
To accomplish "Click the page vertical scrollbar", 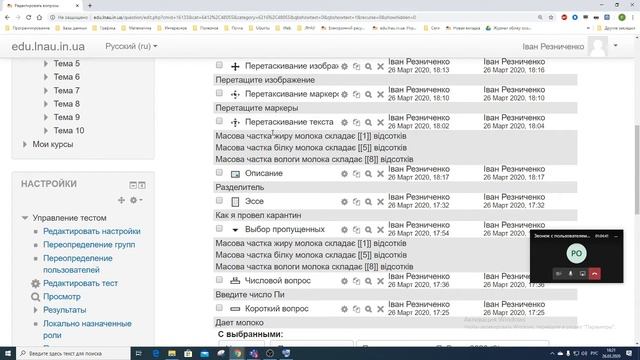I will click(x=637, y=169).
